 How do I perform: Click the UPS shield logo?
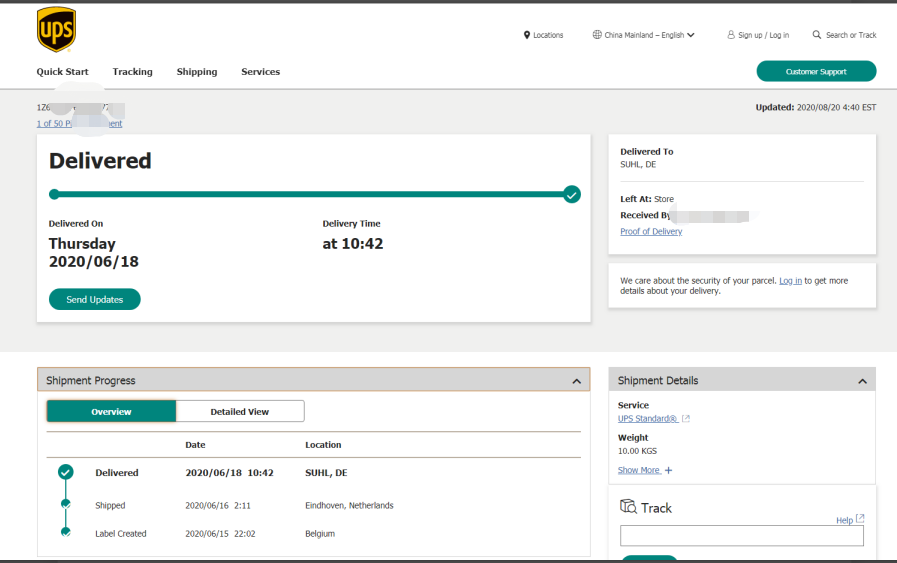coord(56,30)
